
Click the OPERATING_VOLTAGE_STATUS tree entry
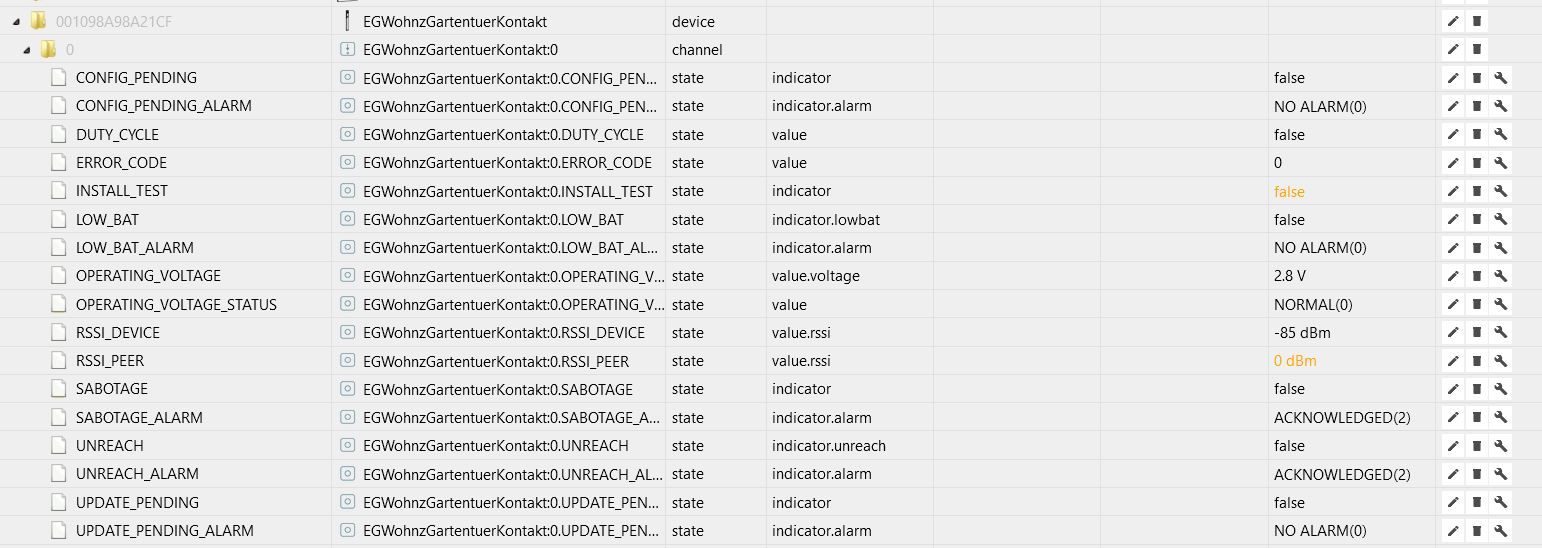[x=176, y=305]
